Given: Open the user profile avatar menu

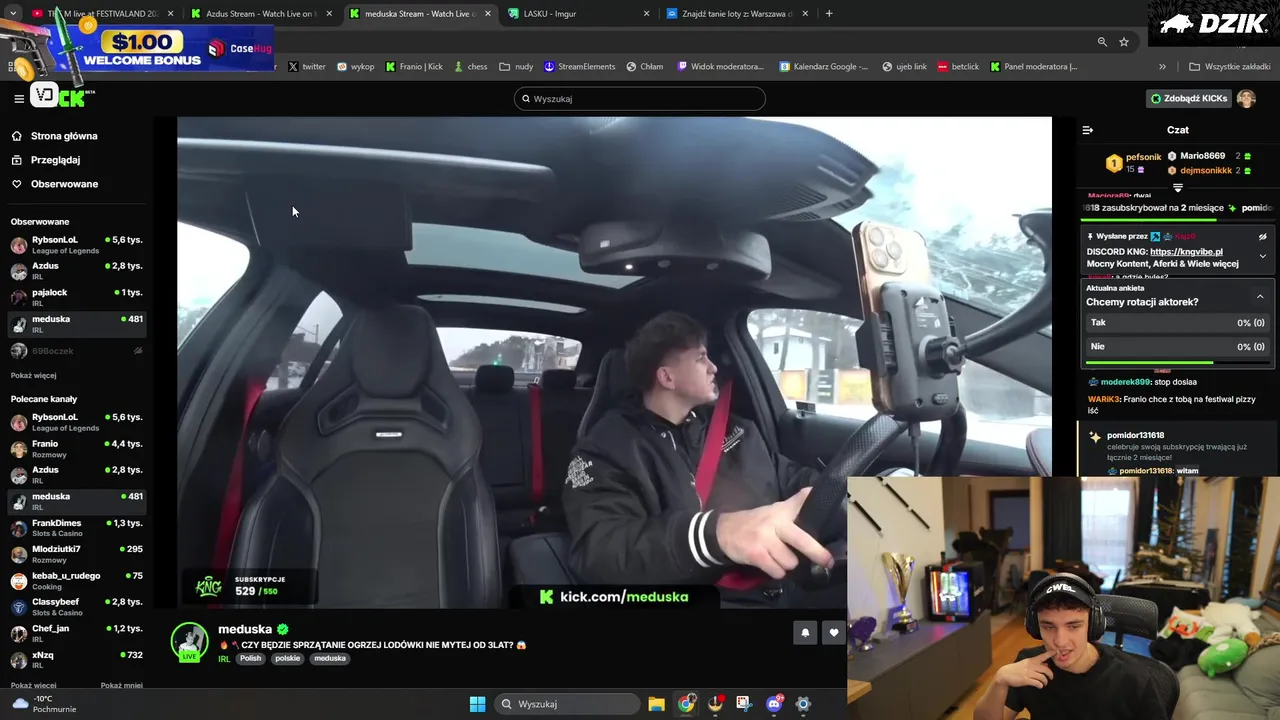Looking at the screenshot, I should pyautogui.click(x=1246, y=98).
